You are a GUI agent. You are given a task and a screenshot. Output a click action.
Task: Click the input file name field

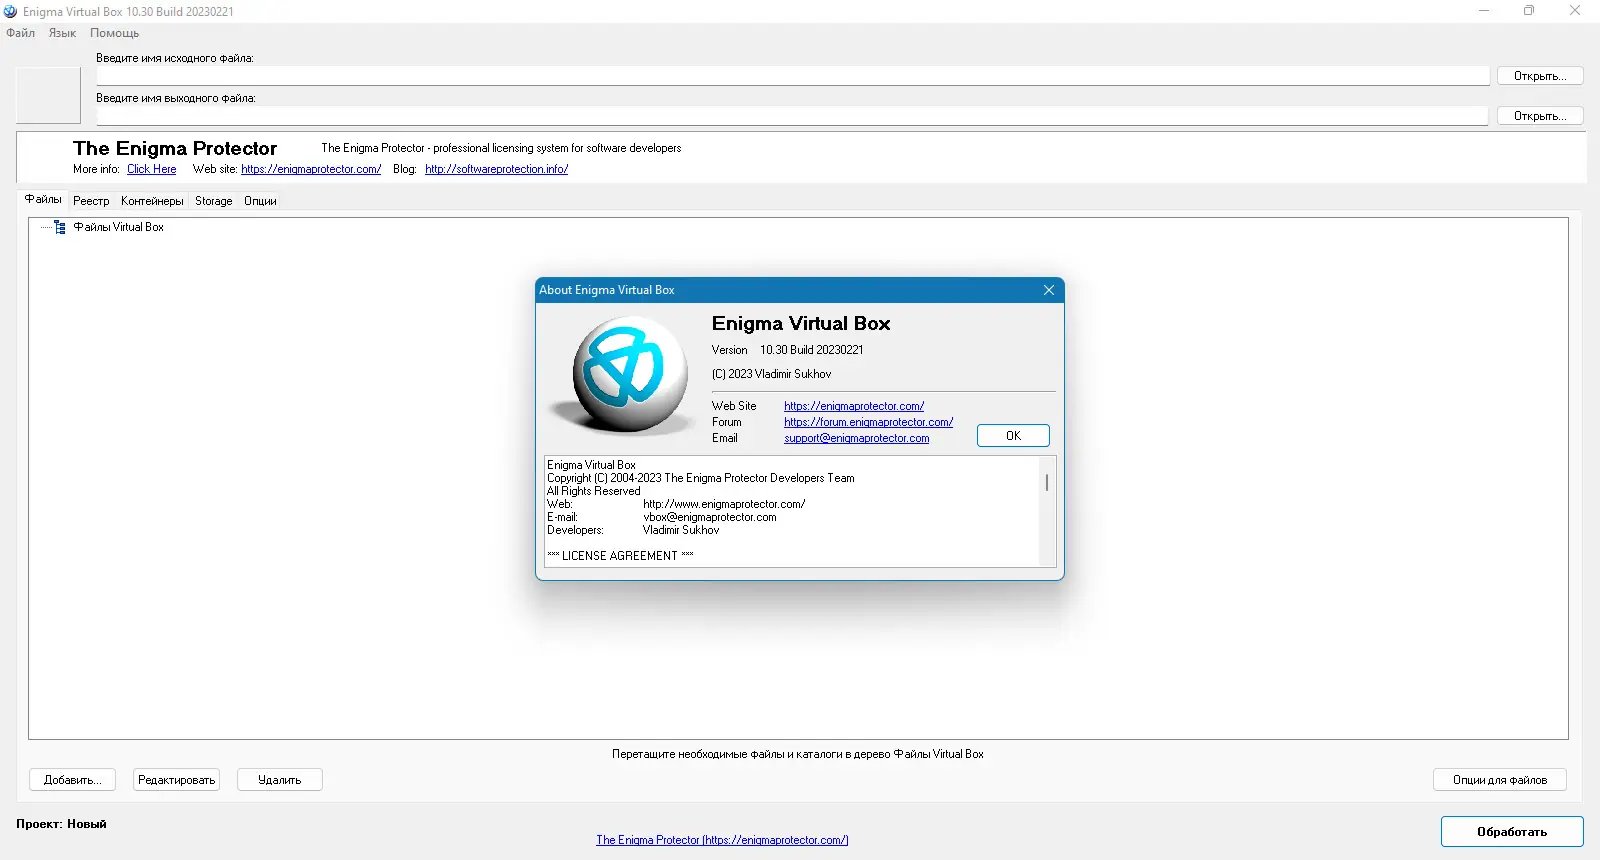(x=793, y=76)
